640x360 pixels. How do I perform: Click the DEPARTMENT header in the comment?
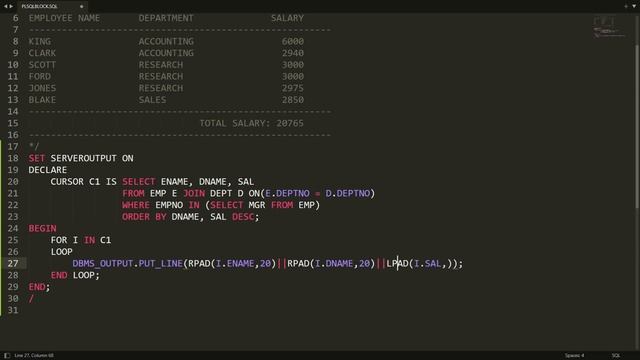click(166, 18)
